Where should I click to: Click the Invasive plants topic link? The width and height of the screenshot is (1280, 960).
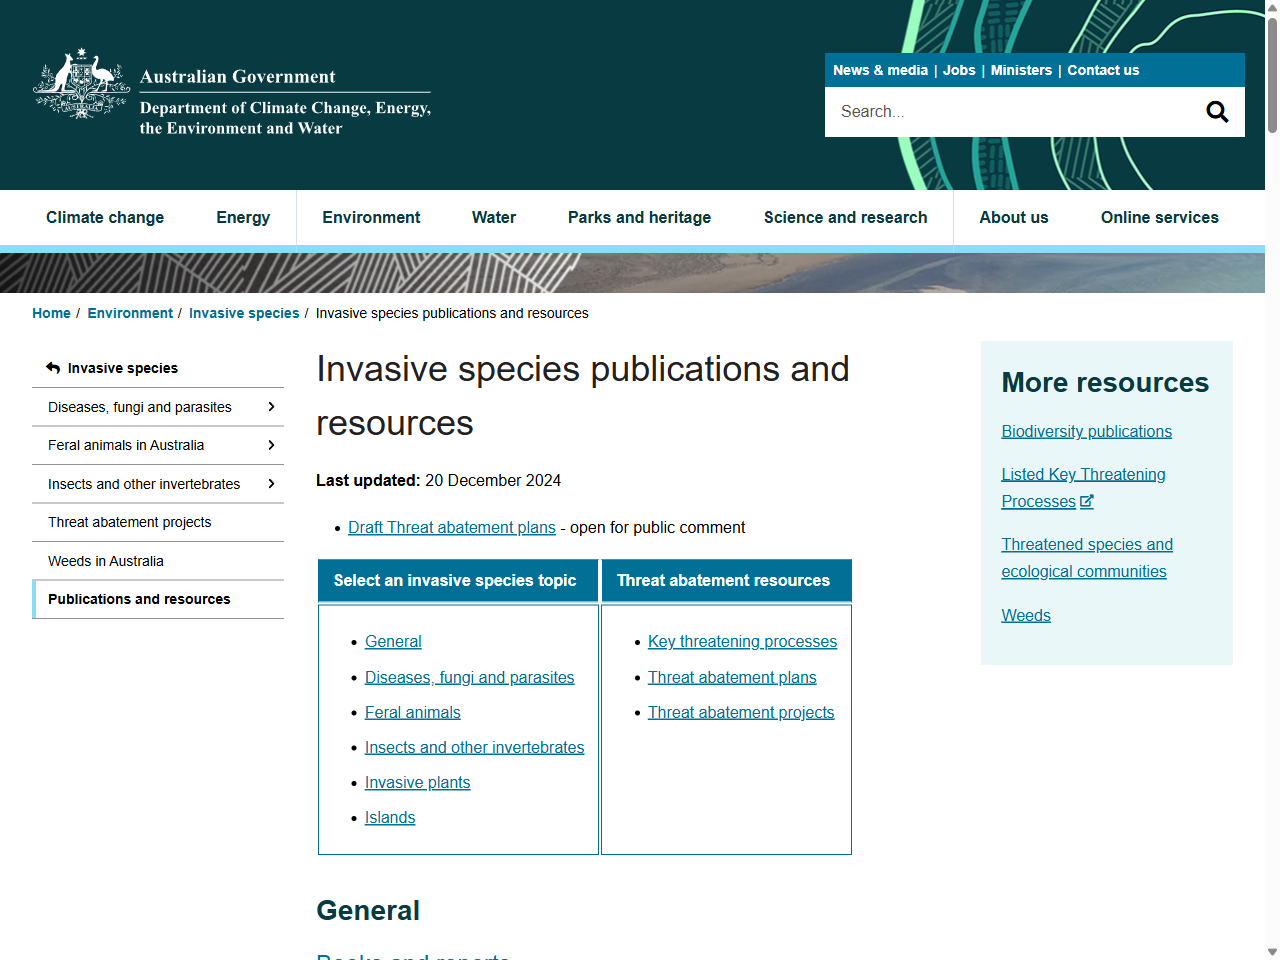pos(417,782)
